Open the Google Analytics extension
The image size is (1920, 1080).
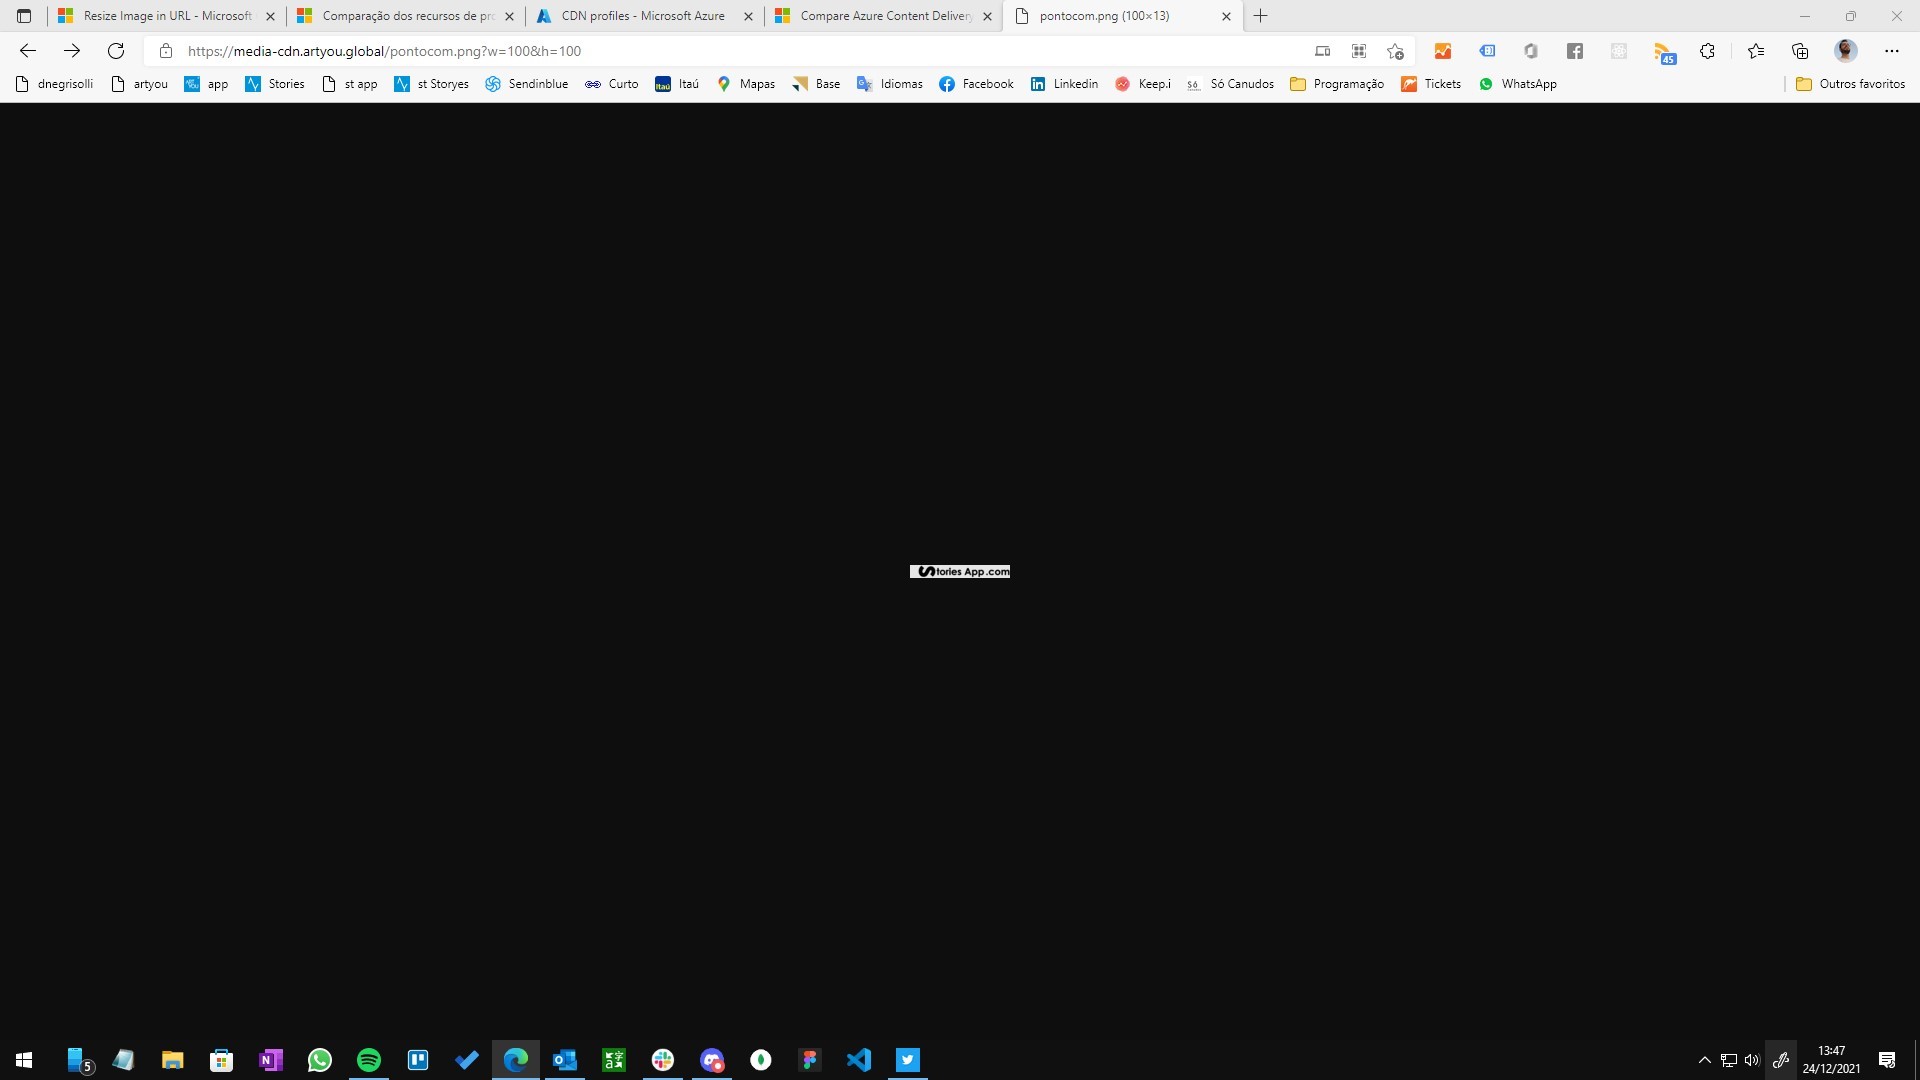coord(1443,51)
